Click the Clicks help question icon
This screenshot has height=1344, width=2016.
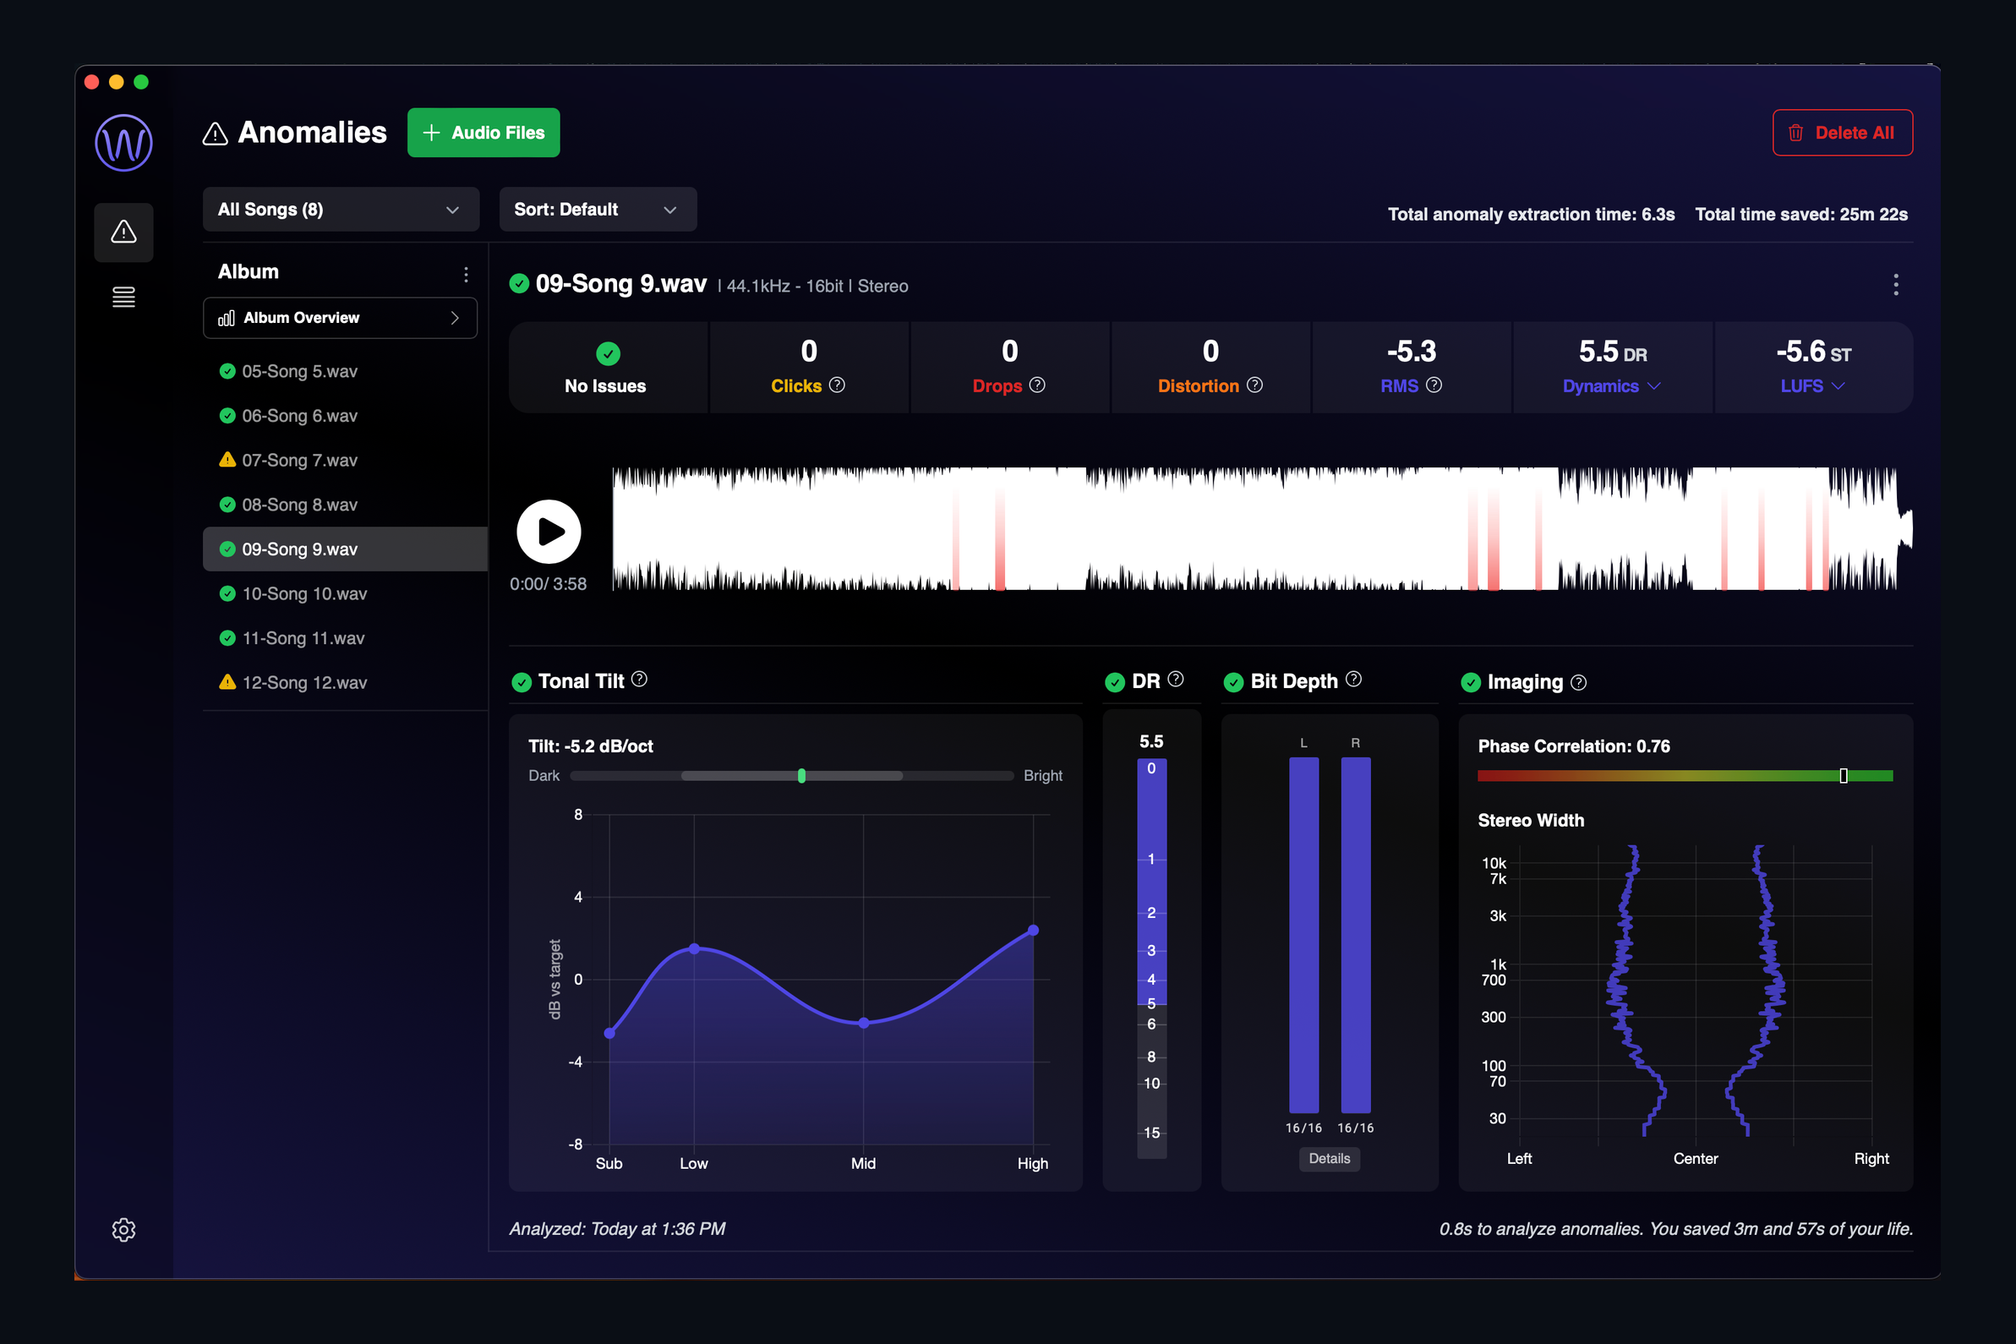coord(837,385)
